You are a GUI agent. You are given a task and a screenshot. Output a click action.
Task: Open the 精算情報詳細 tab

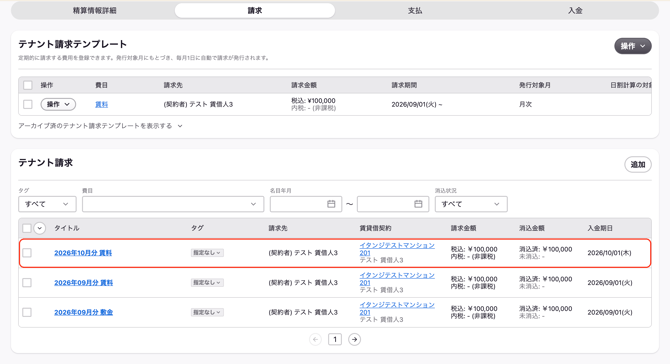tap(94, 11)
